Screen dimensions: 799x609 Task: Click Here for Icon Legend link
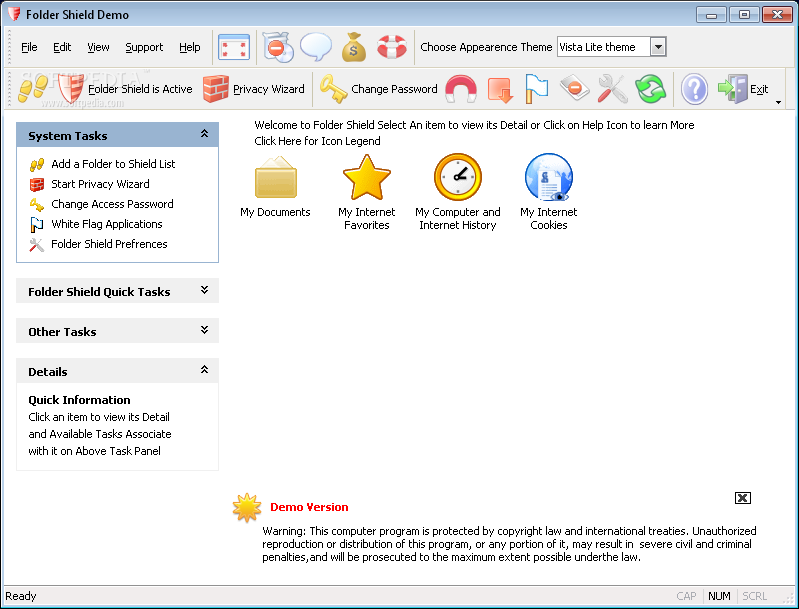tap(317, 141)
